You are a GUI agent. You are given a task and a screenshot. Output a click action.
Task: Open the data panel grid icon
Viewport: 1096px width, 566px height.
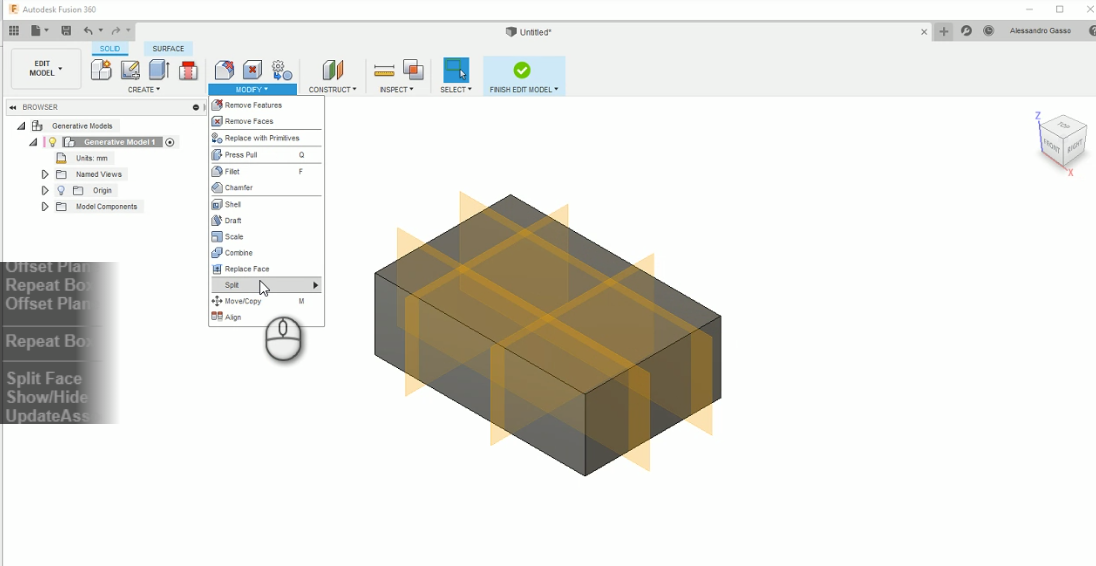[14, 31]
